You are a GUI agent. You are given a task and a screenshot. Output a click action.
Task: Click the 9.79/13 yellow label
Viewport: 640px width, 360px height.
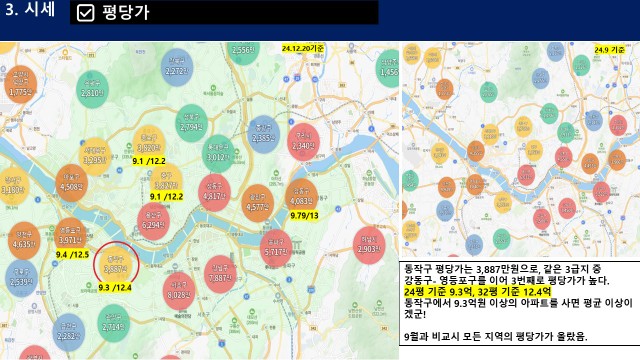304,215
